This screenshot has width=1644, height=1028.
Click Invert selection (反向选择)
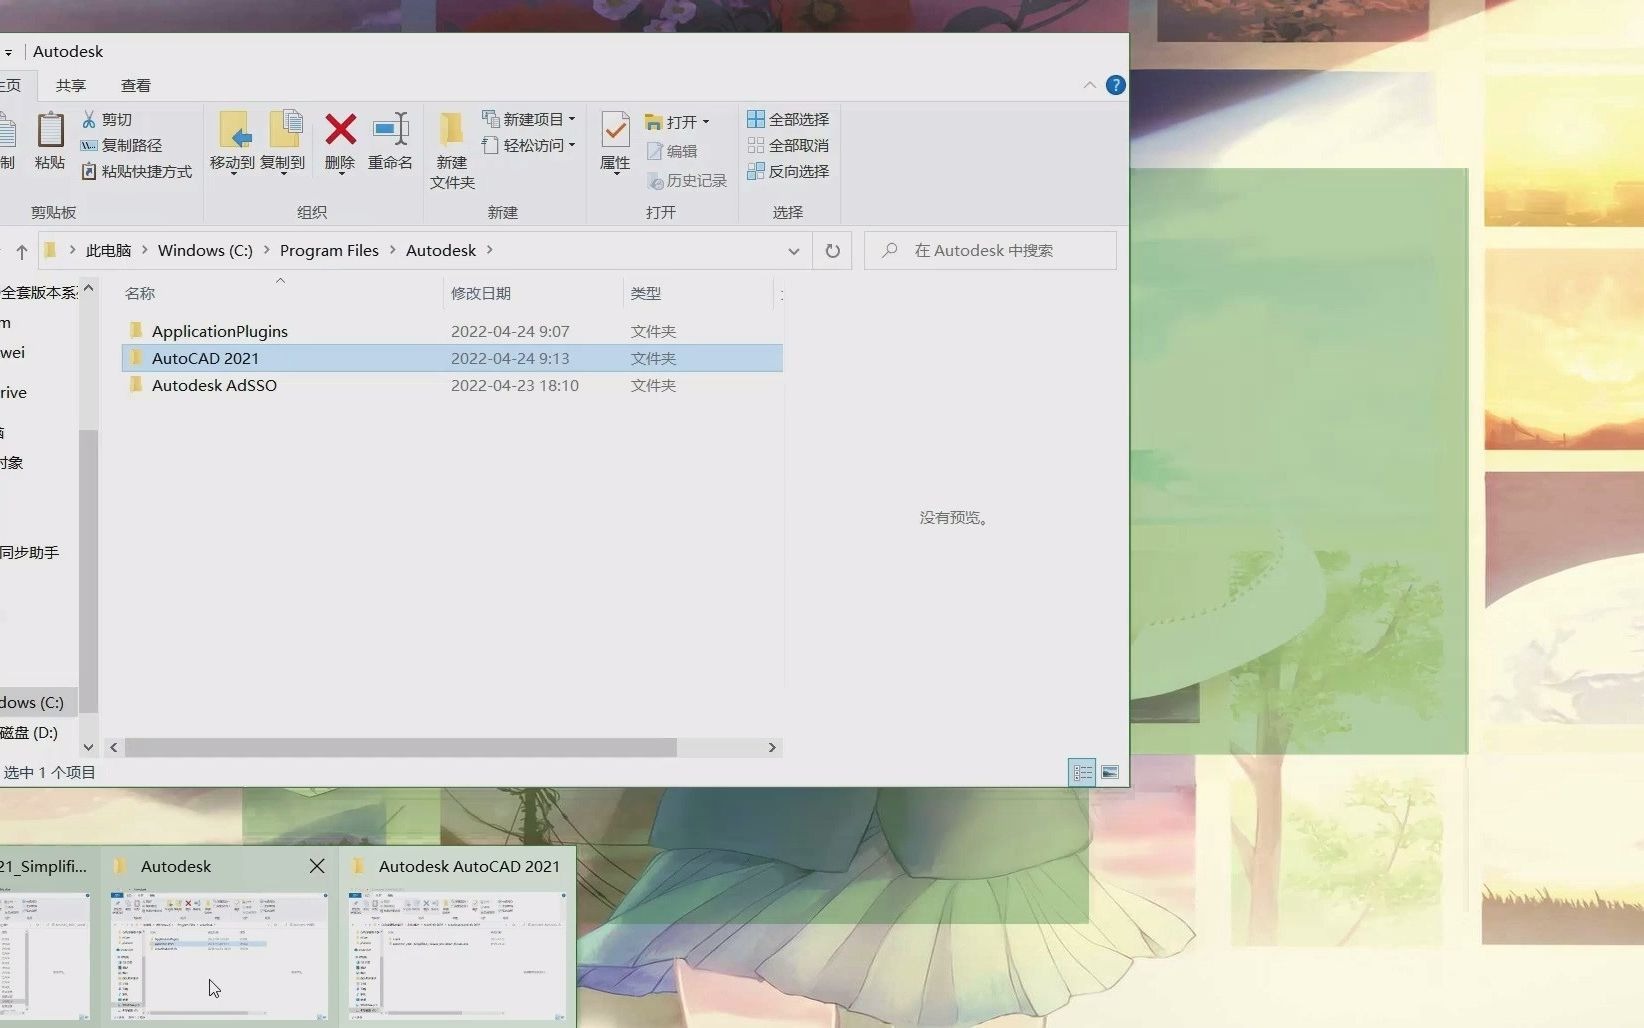788,171
